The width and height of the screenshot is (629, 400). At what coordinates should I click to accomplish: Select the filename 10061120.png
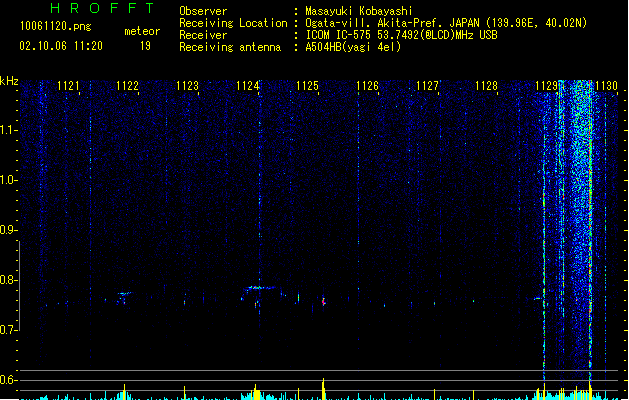[x=56, y=26]
